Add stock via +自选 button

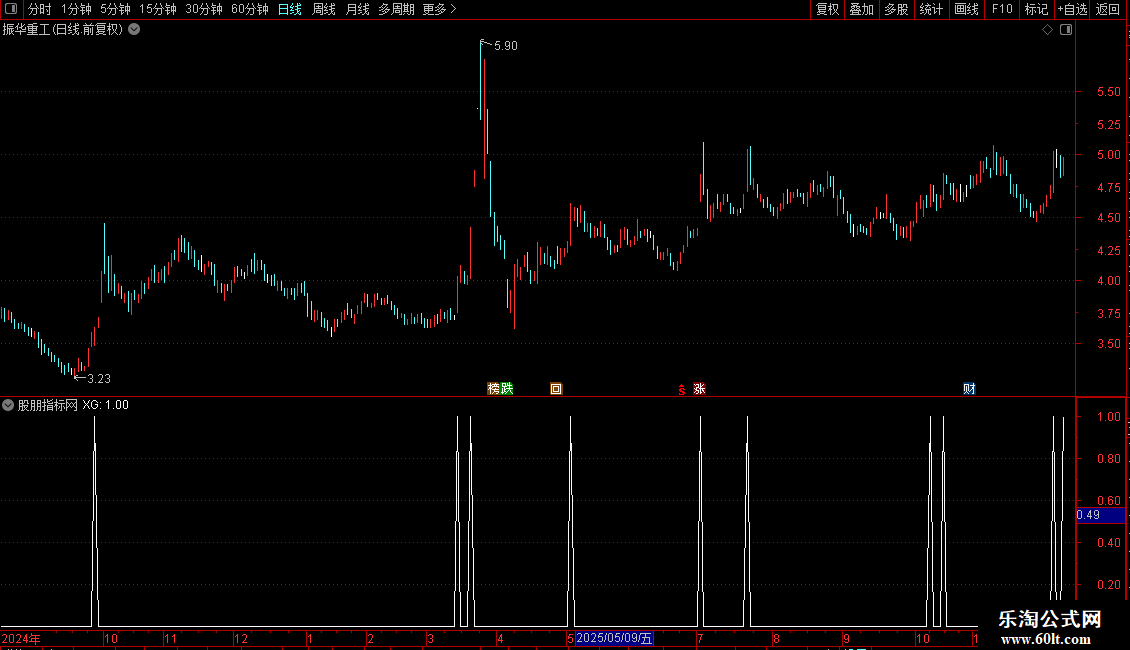(1072, 9)
